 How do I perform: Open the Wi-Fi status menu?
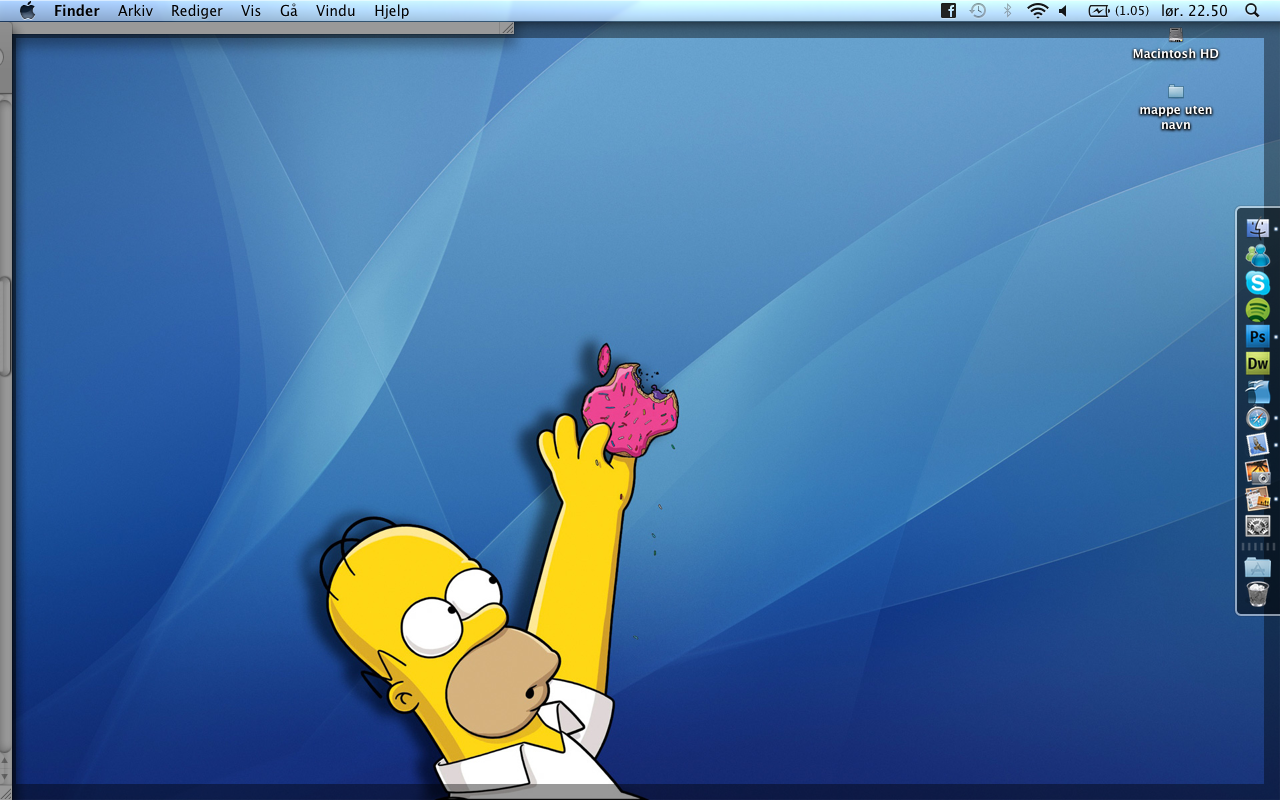click(1037, 11)
